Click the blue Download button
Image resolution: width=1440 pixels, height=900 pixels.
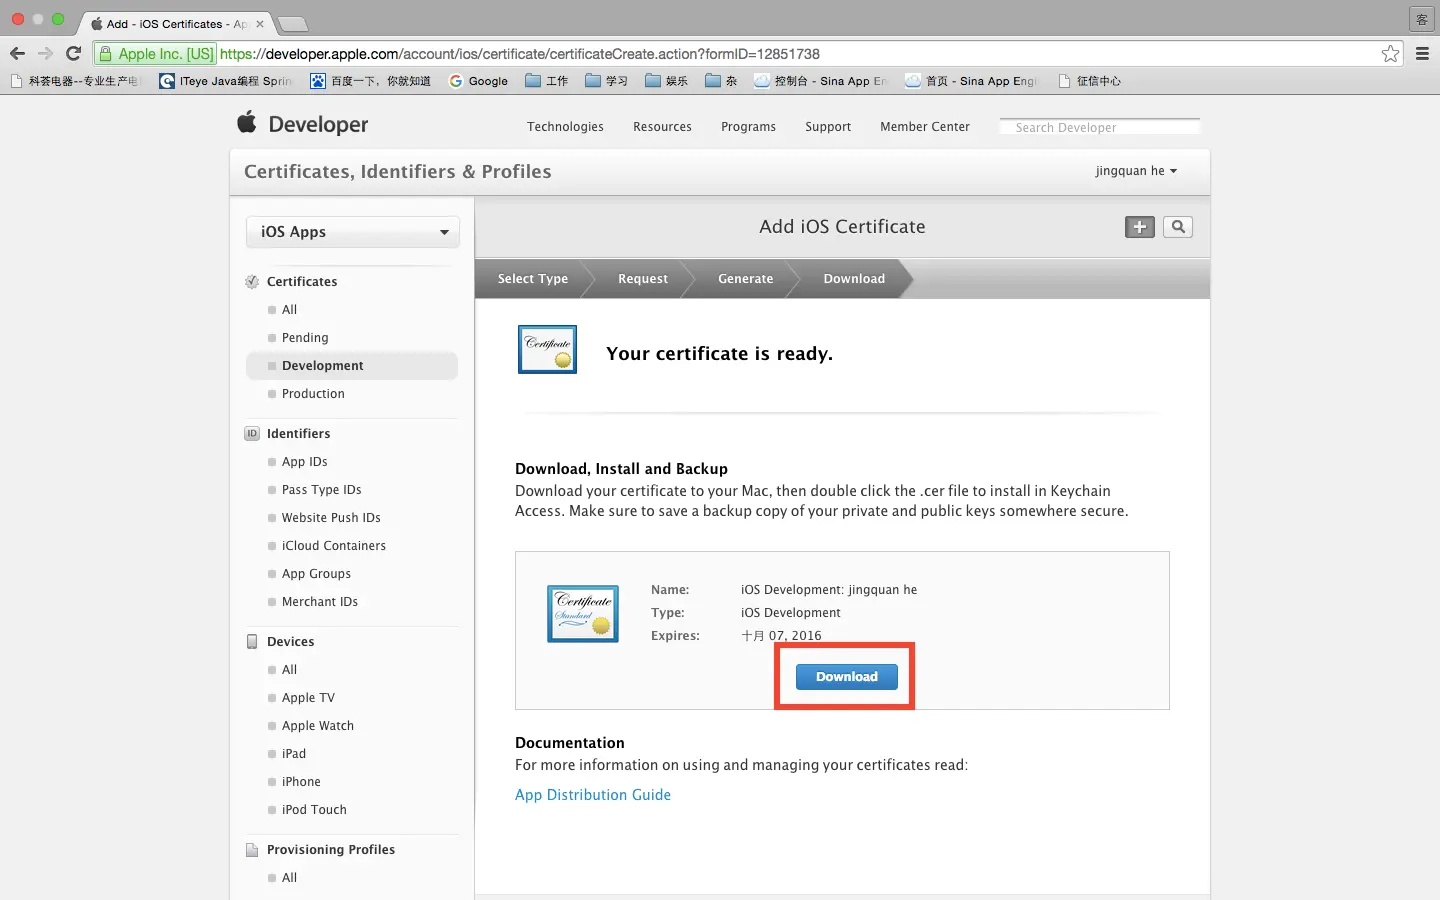847,677
